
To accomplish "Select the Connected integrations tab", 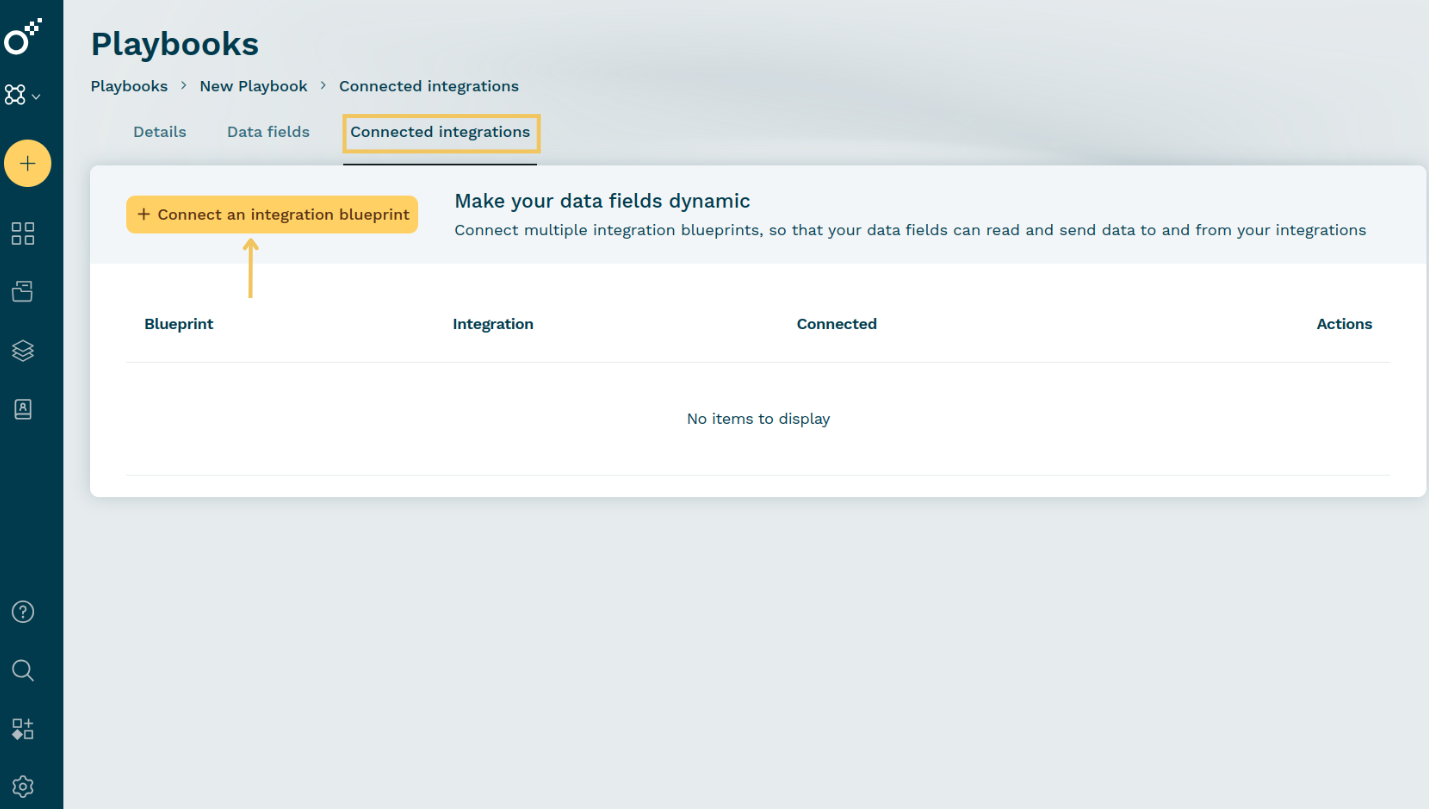I will pyautogui.click(x=440, y=132).
